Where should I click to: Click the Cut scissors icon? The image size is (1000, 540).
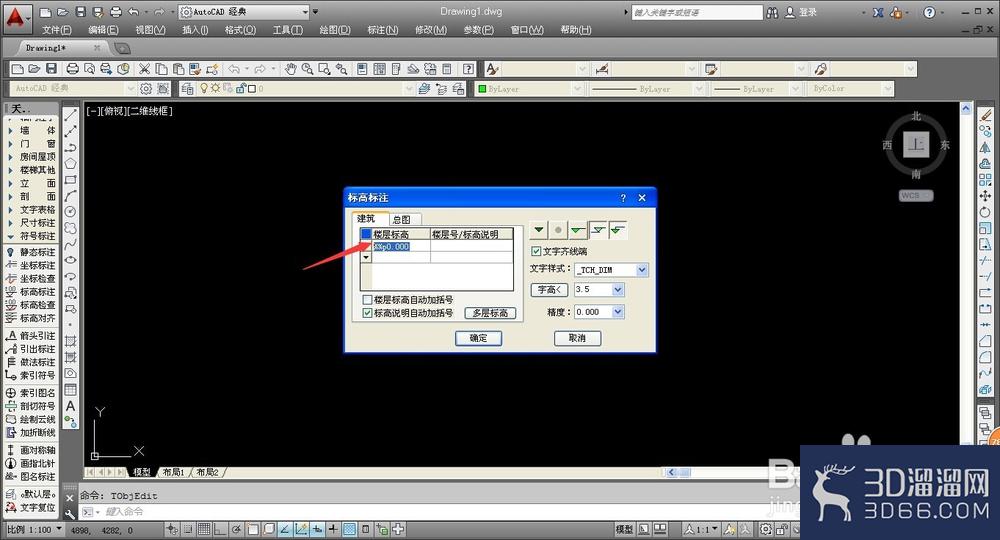145,69
